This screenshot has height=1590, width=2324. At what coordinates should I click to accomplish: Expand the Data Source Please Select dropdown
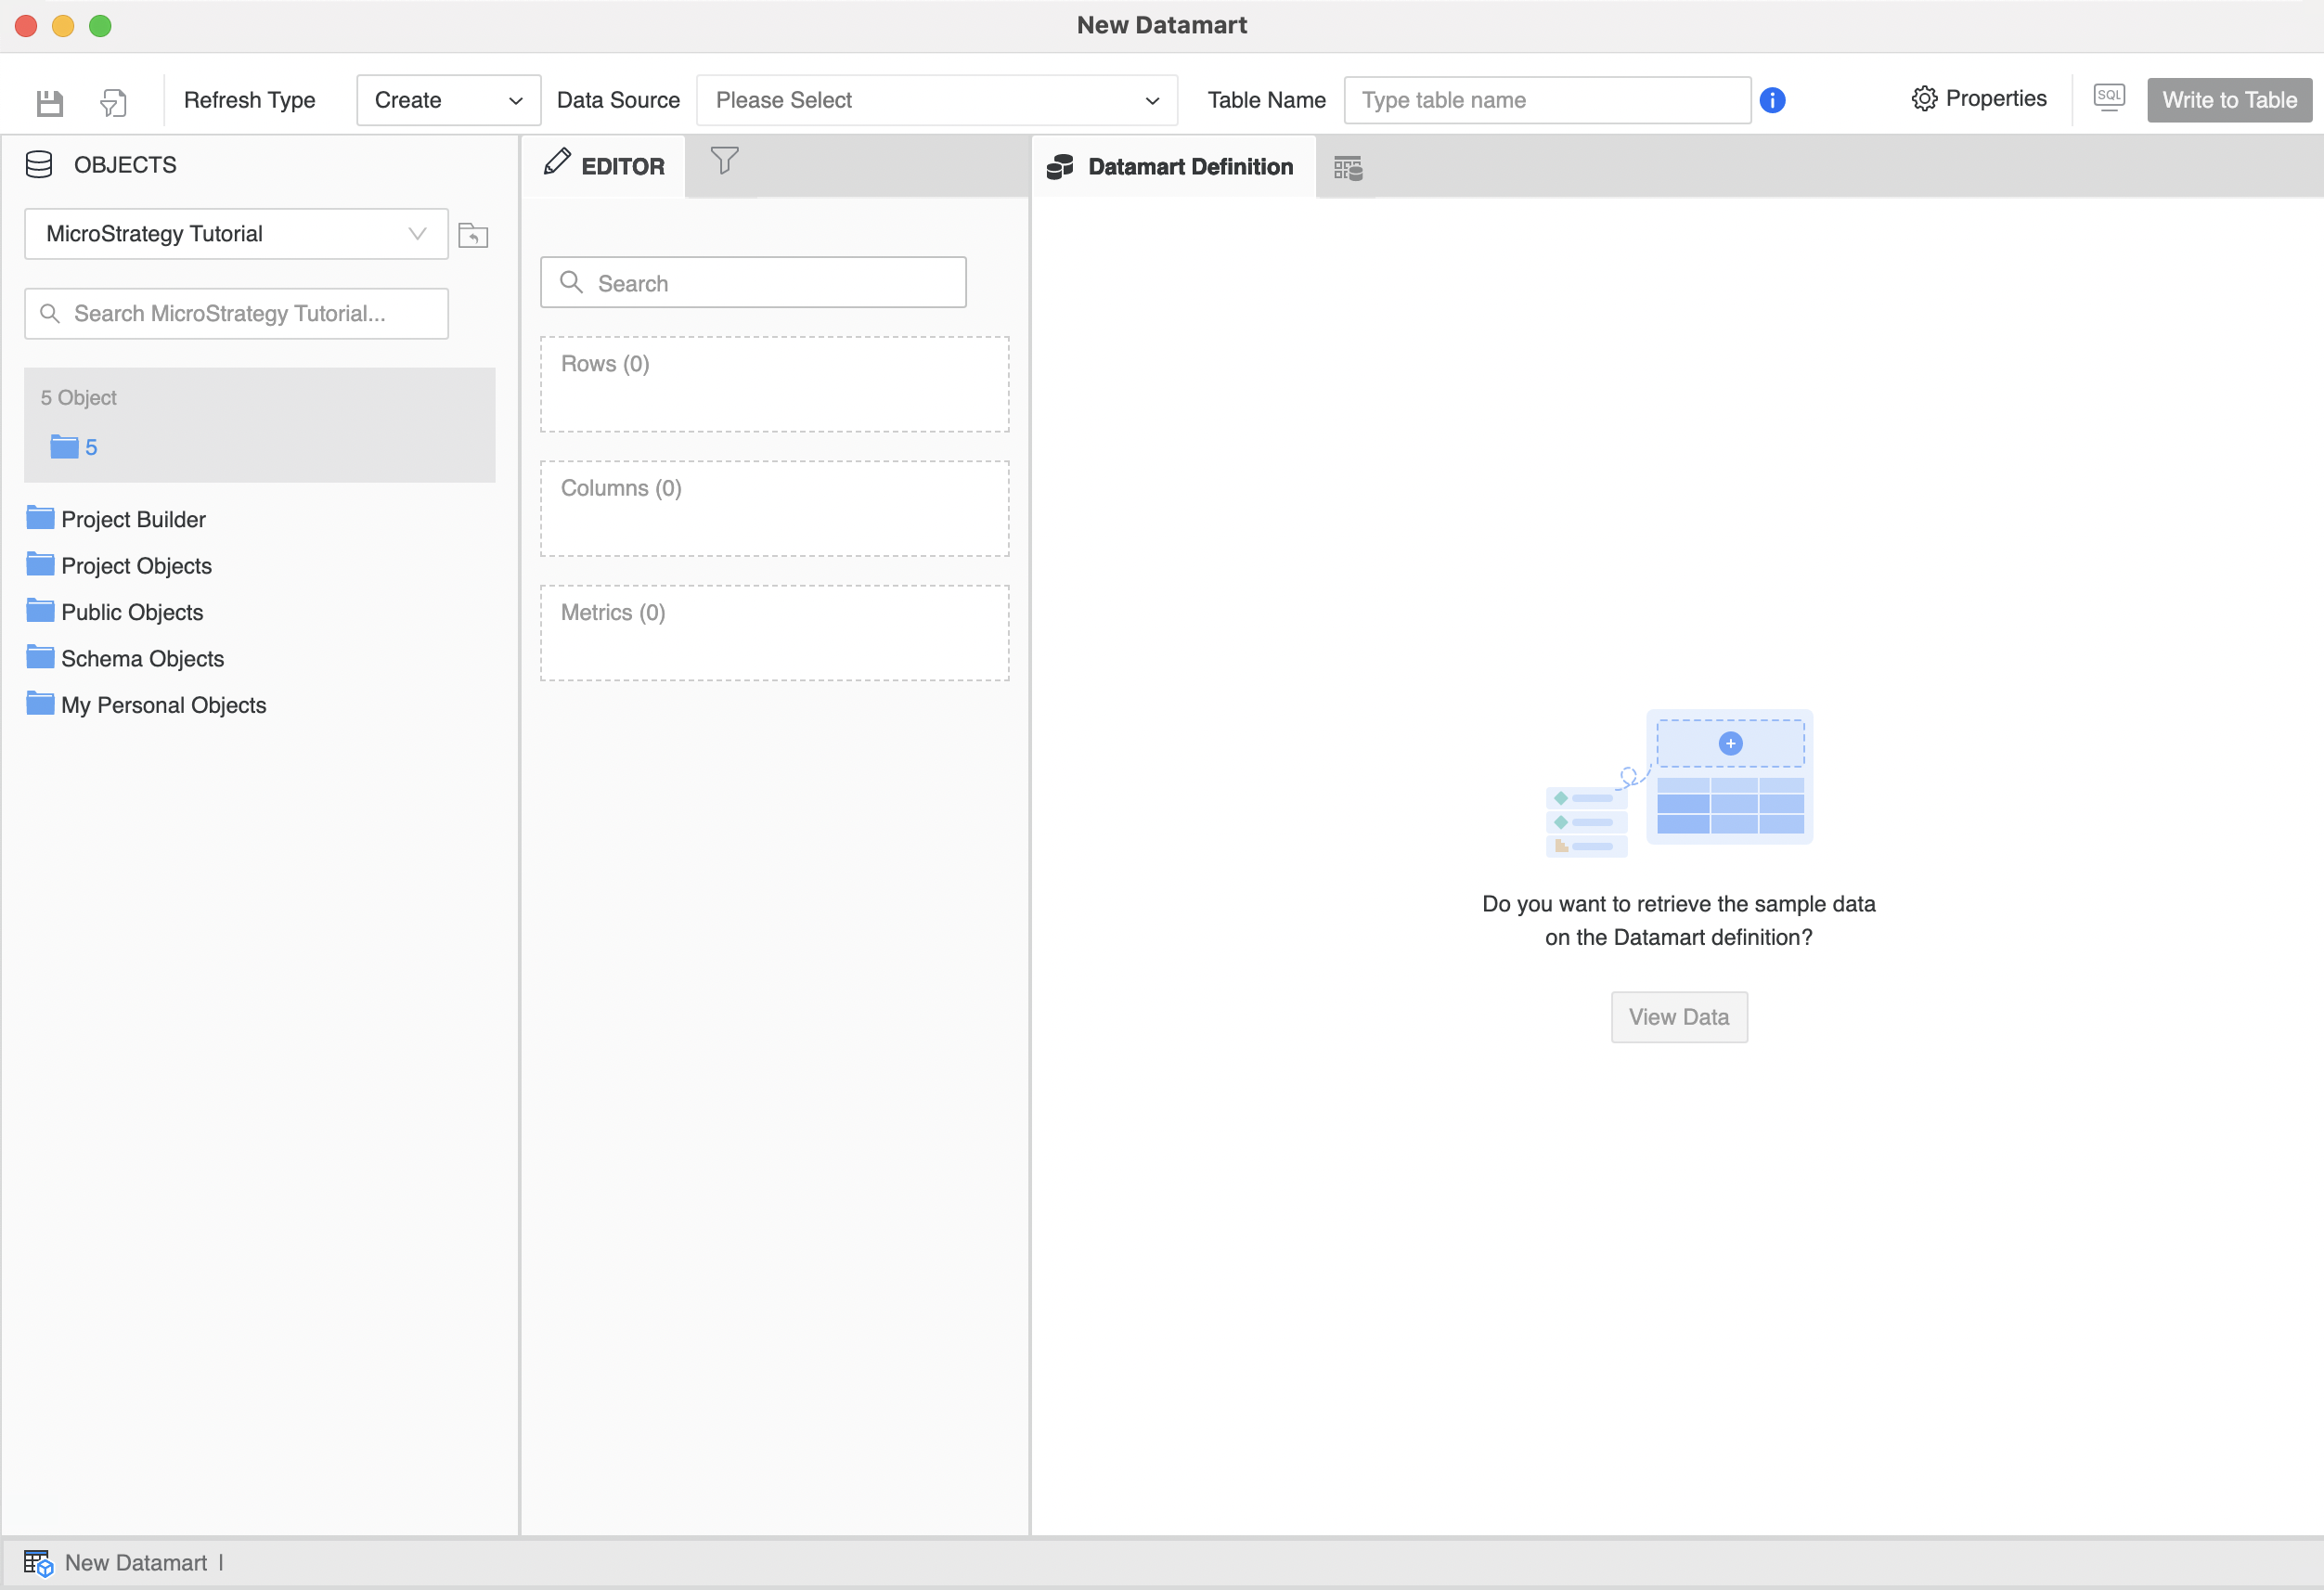click(x=936, y=100)
